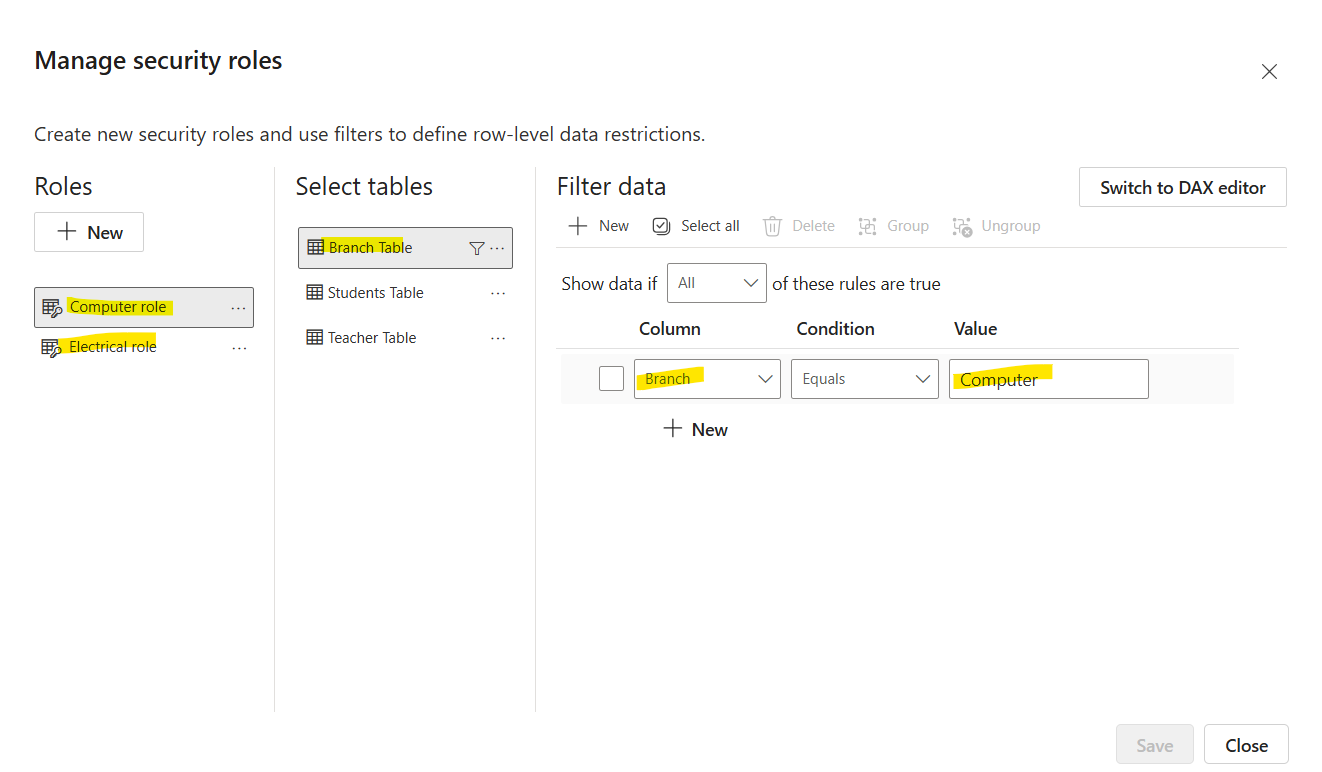1322x772 pixels.
Task: Open the ellipsis menu for Branch Table
Action: [498, 247]
